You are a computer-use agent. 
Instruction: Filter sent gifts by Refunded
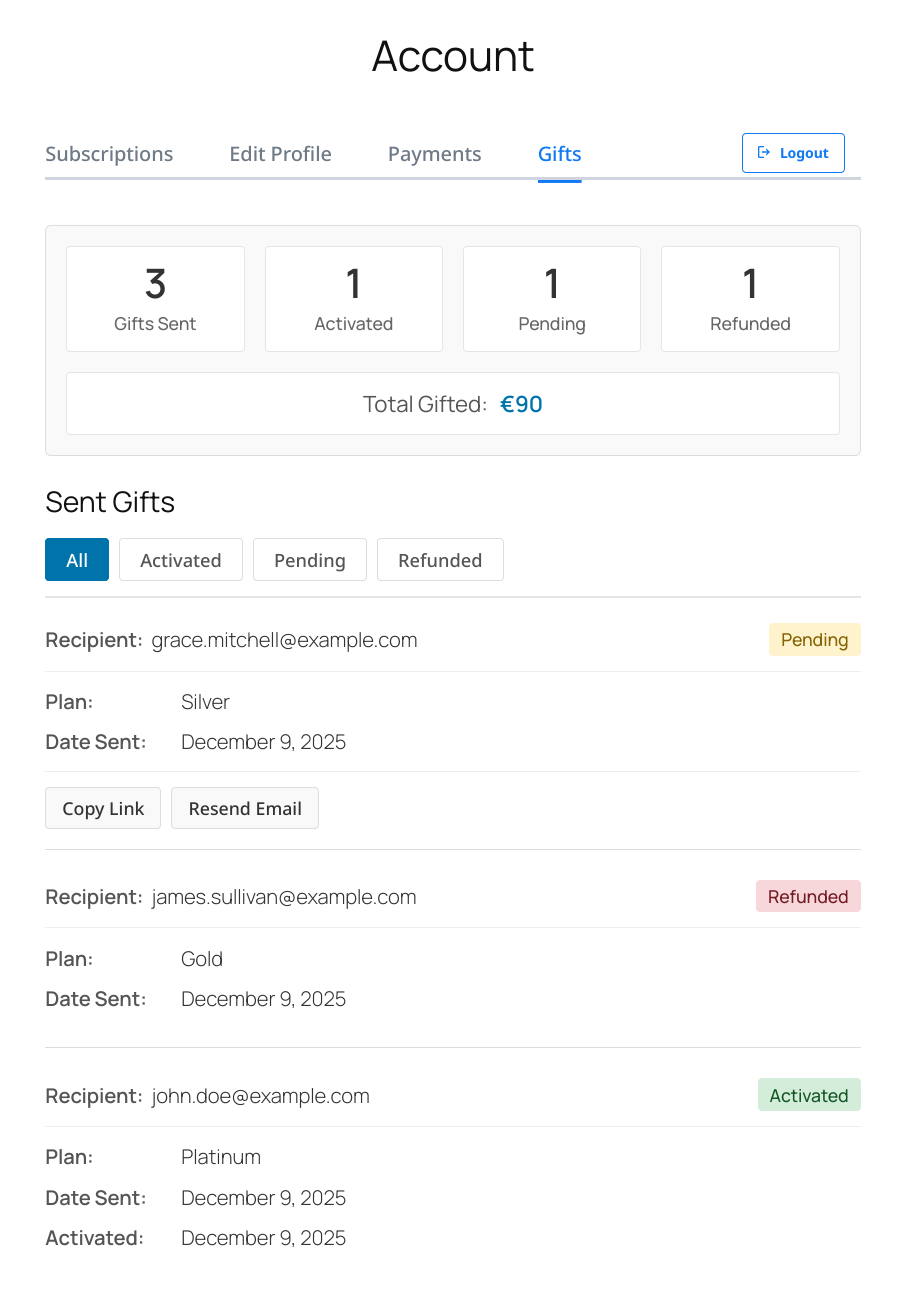[x=440, y=560]
